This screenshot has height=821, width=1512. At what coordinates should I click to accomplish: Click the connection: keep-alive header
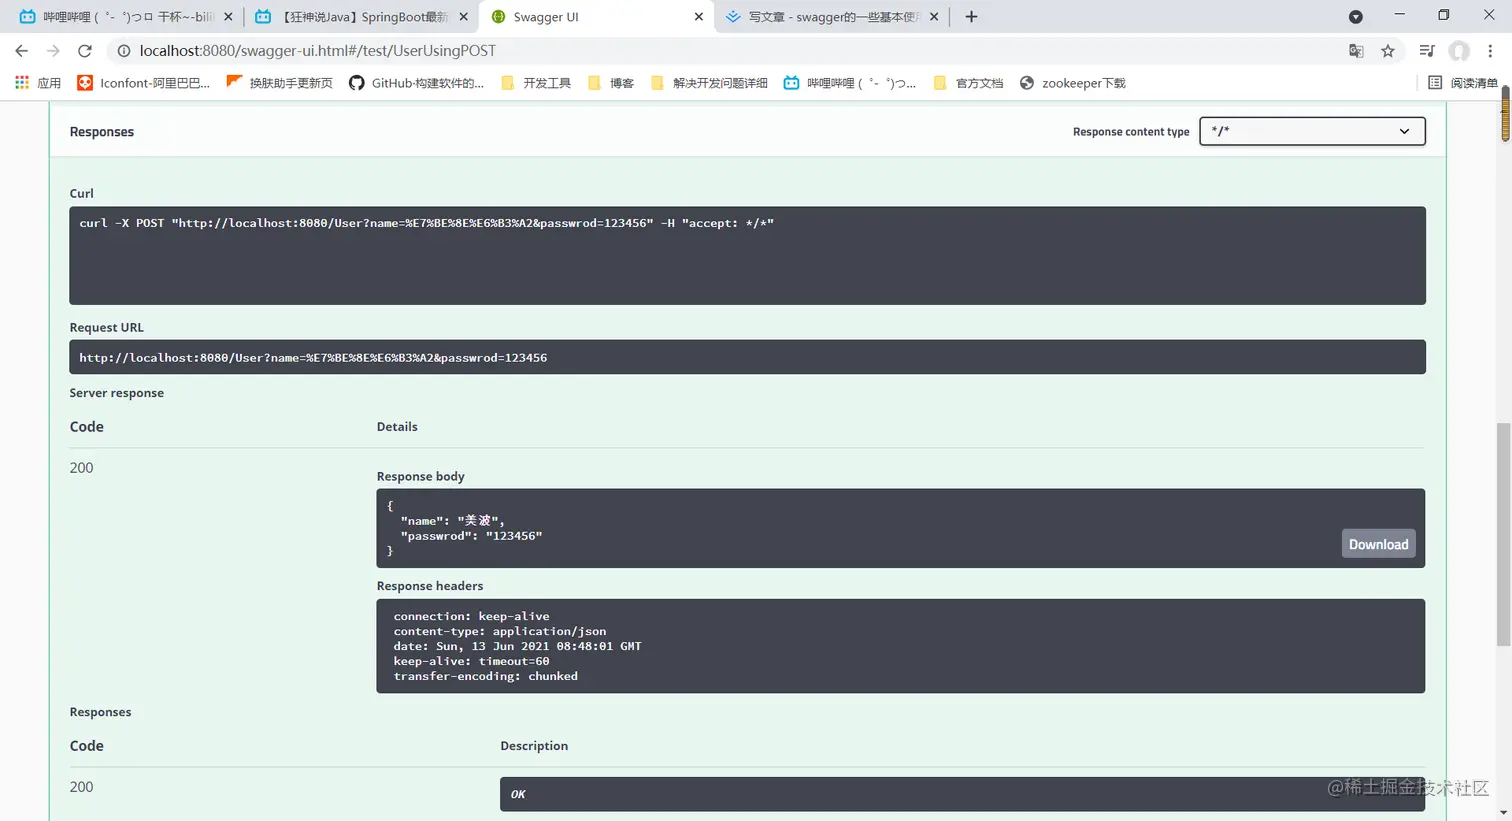click(x=471, y=616)
